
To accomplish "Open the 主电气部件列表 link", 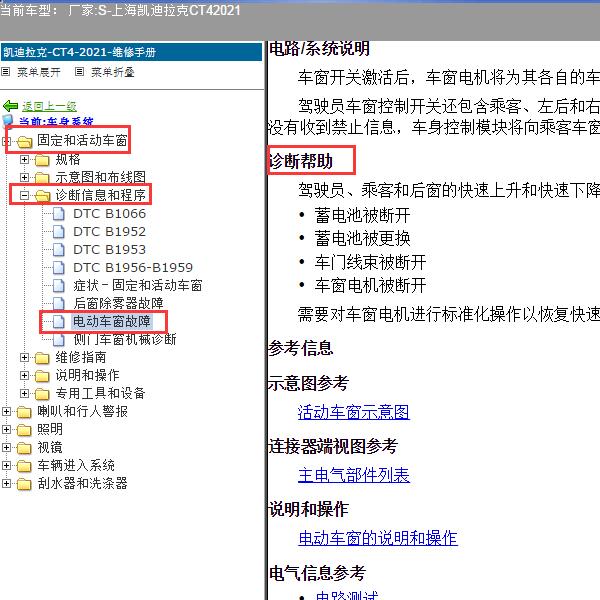I will tap(354, 475).
